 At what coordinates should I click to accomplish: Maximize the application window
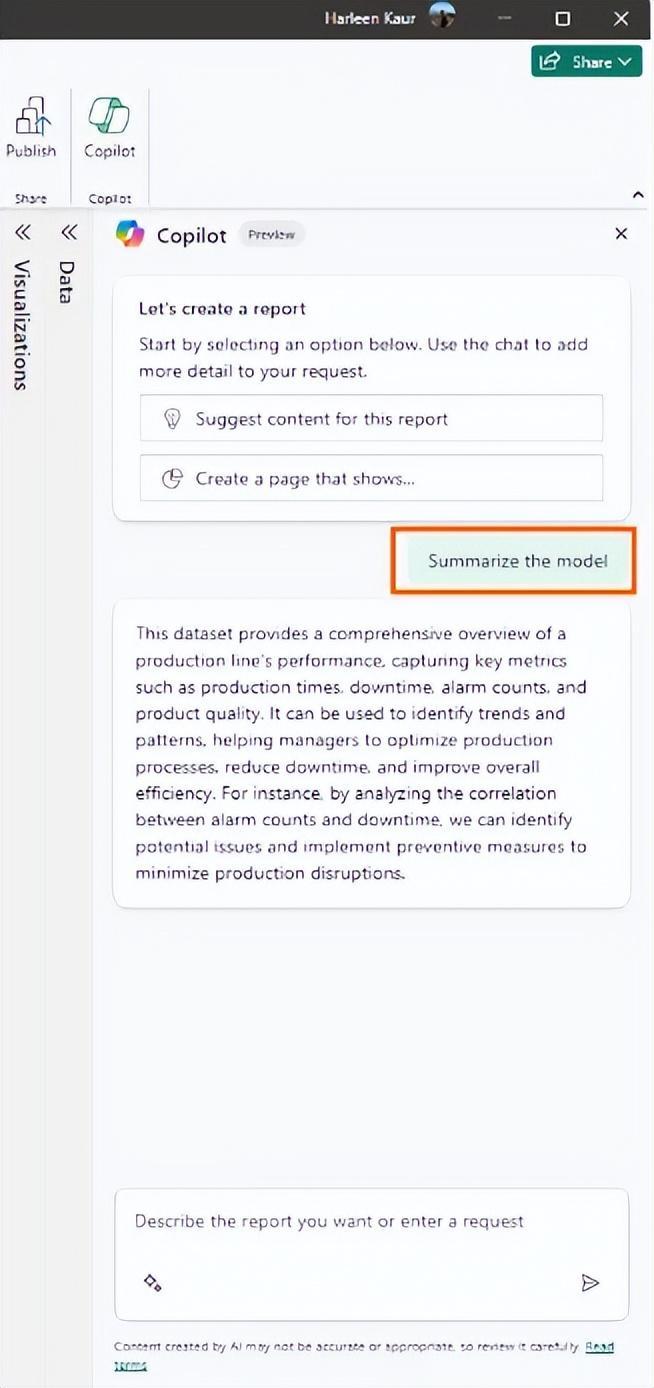563,18
